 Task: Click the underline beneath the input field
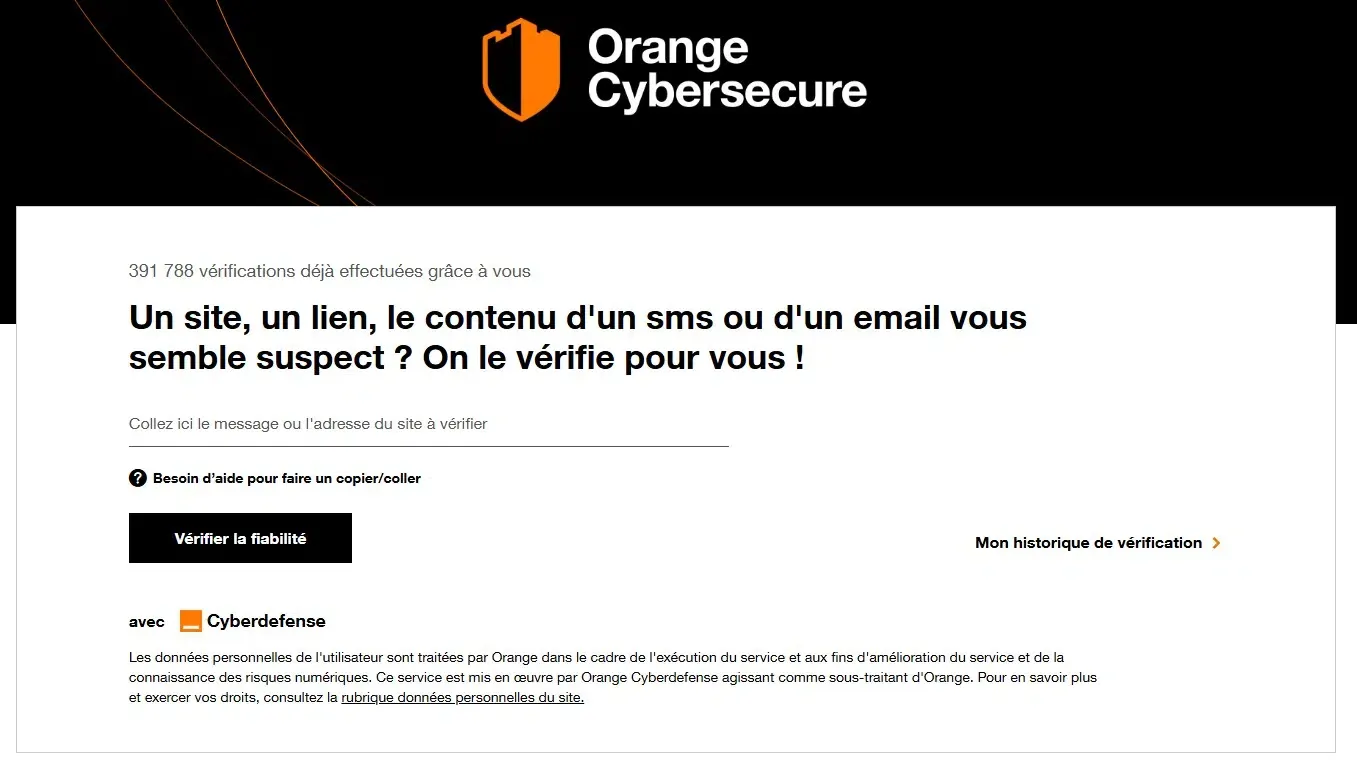click(x=428, y=446)
